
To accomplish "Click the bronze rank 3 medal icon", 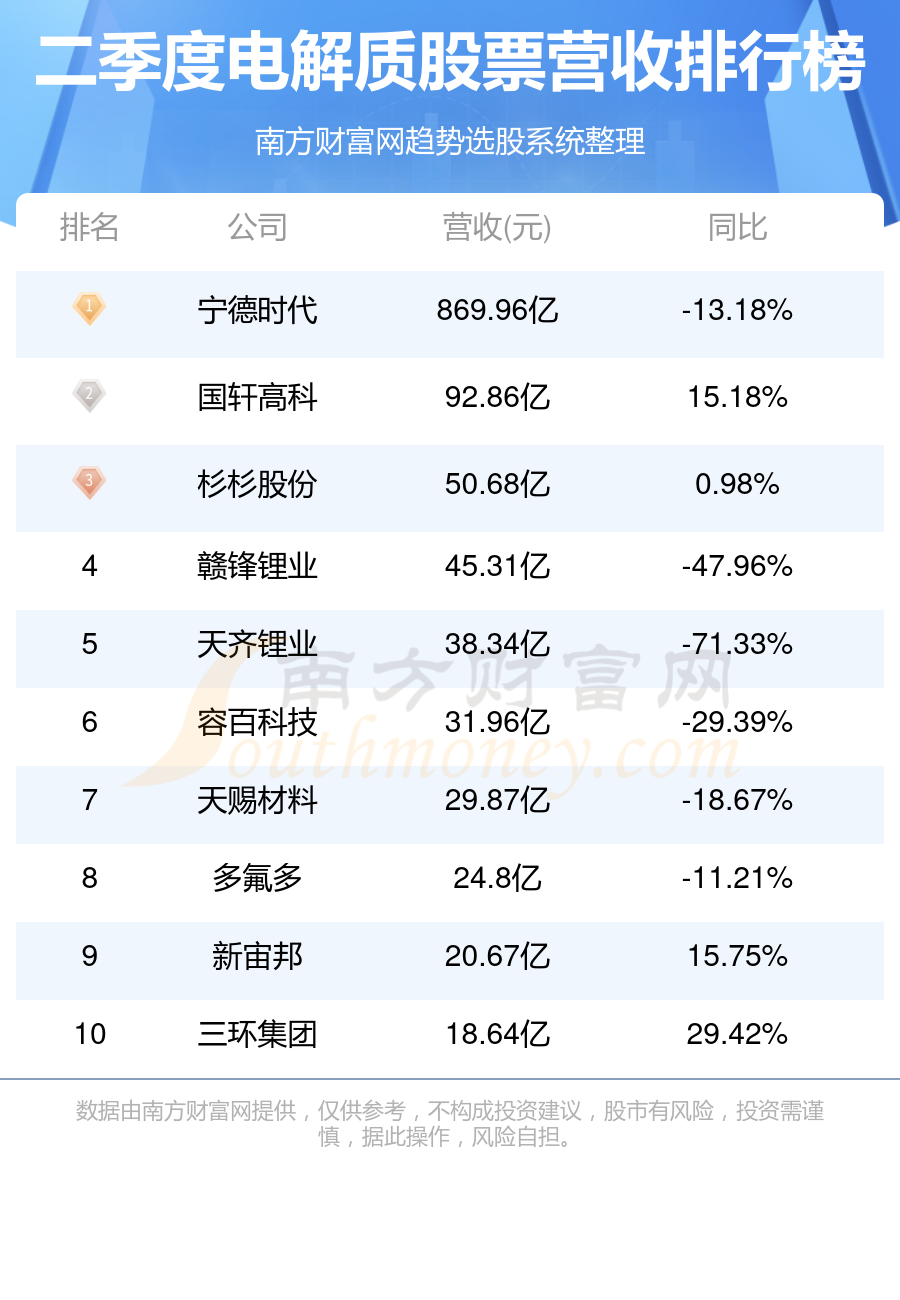I will tap(89, 483).
